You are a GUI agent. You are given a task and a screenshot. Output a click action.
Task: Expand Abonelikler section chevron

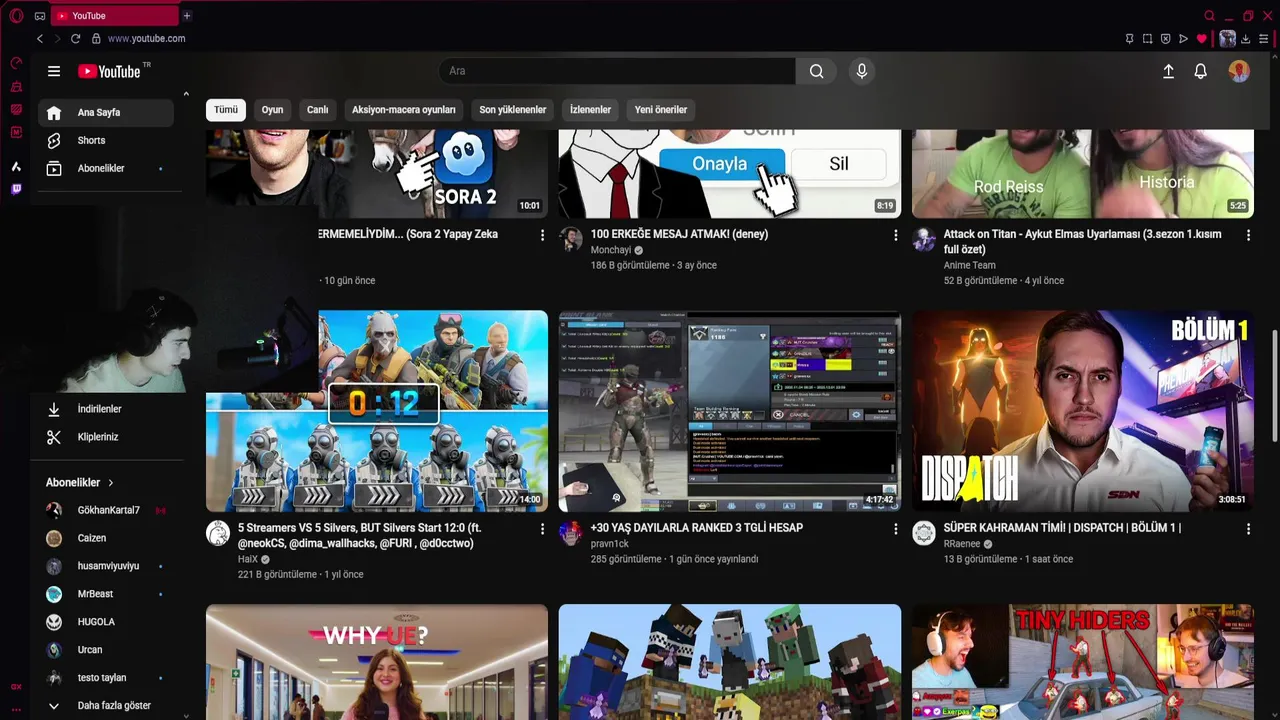click(x=110, y=482)
